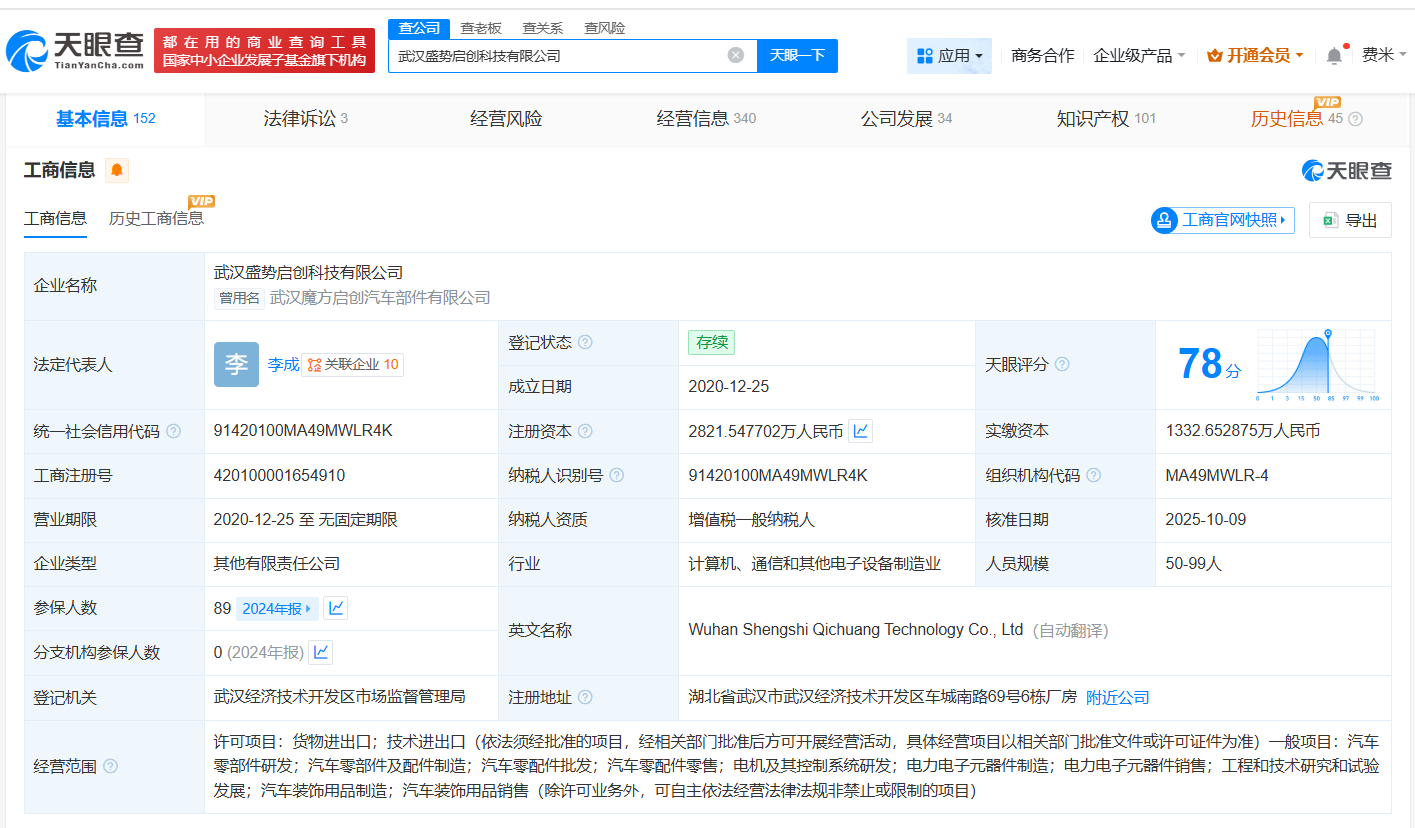Open 关联企业 10 next to 李成
This screenshot has width=1415, height=828.
click(352, 364)
